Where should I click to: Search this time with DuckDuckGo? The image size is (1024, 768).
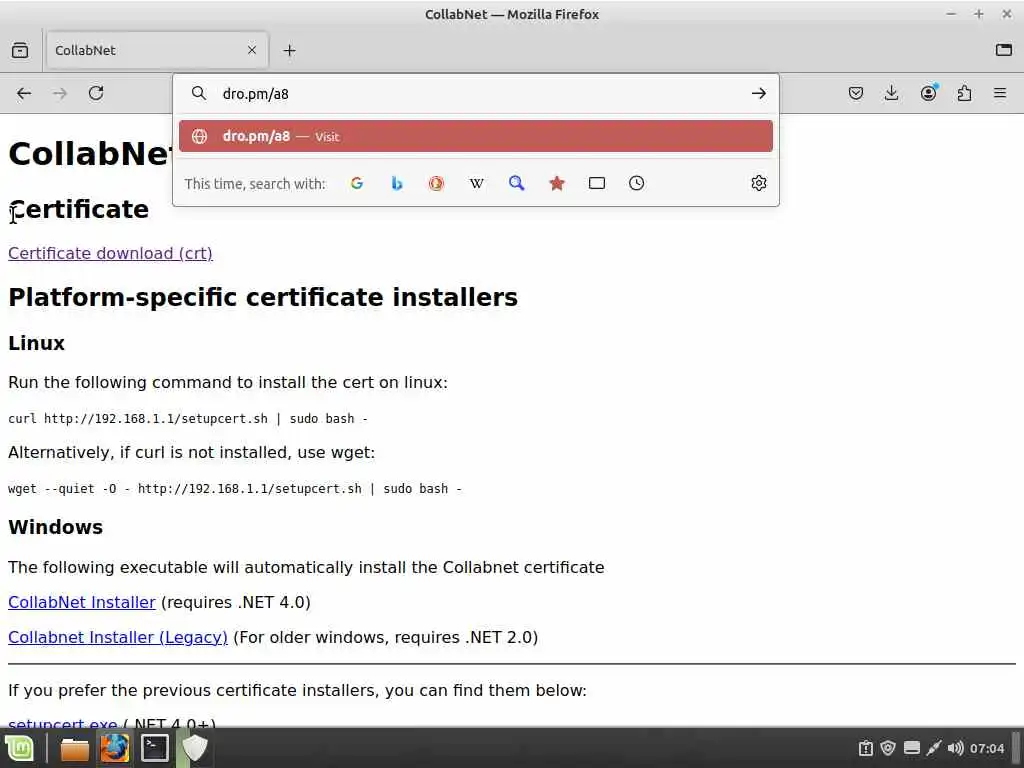coord(436,184)
